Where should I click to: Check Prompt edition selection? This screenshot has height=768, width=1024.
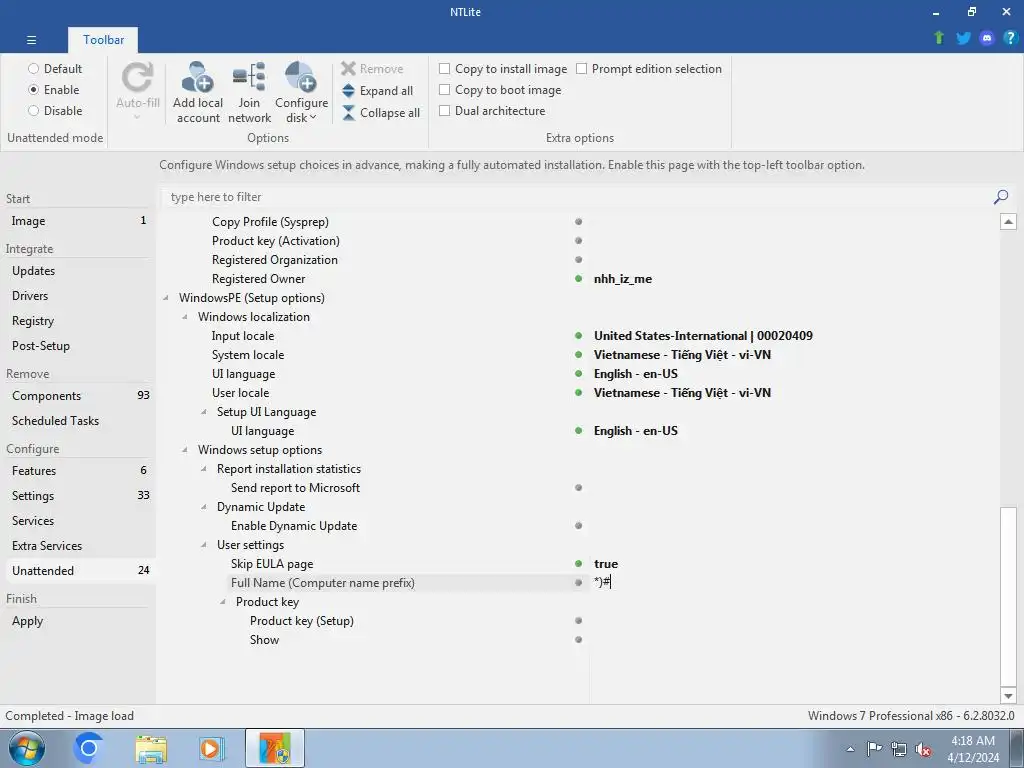[x=581, y=69]
